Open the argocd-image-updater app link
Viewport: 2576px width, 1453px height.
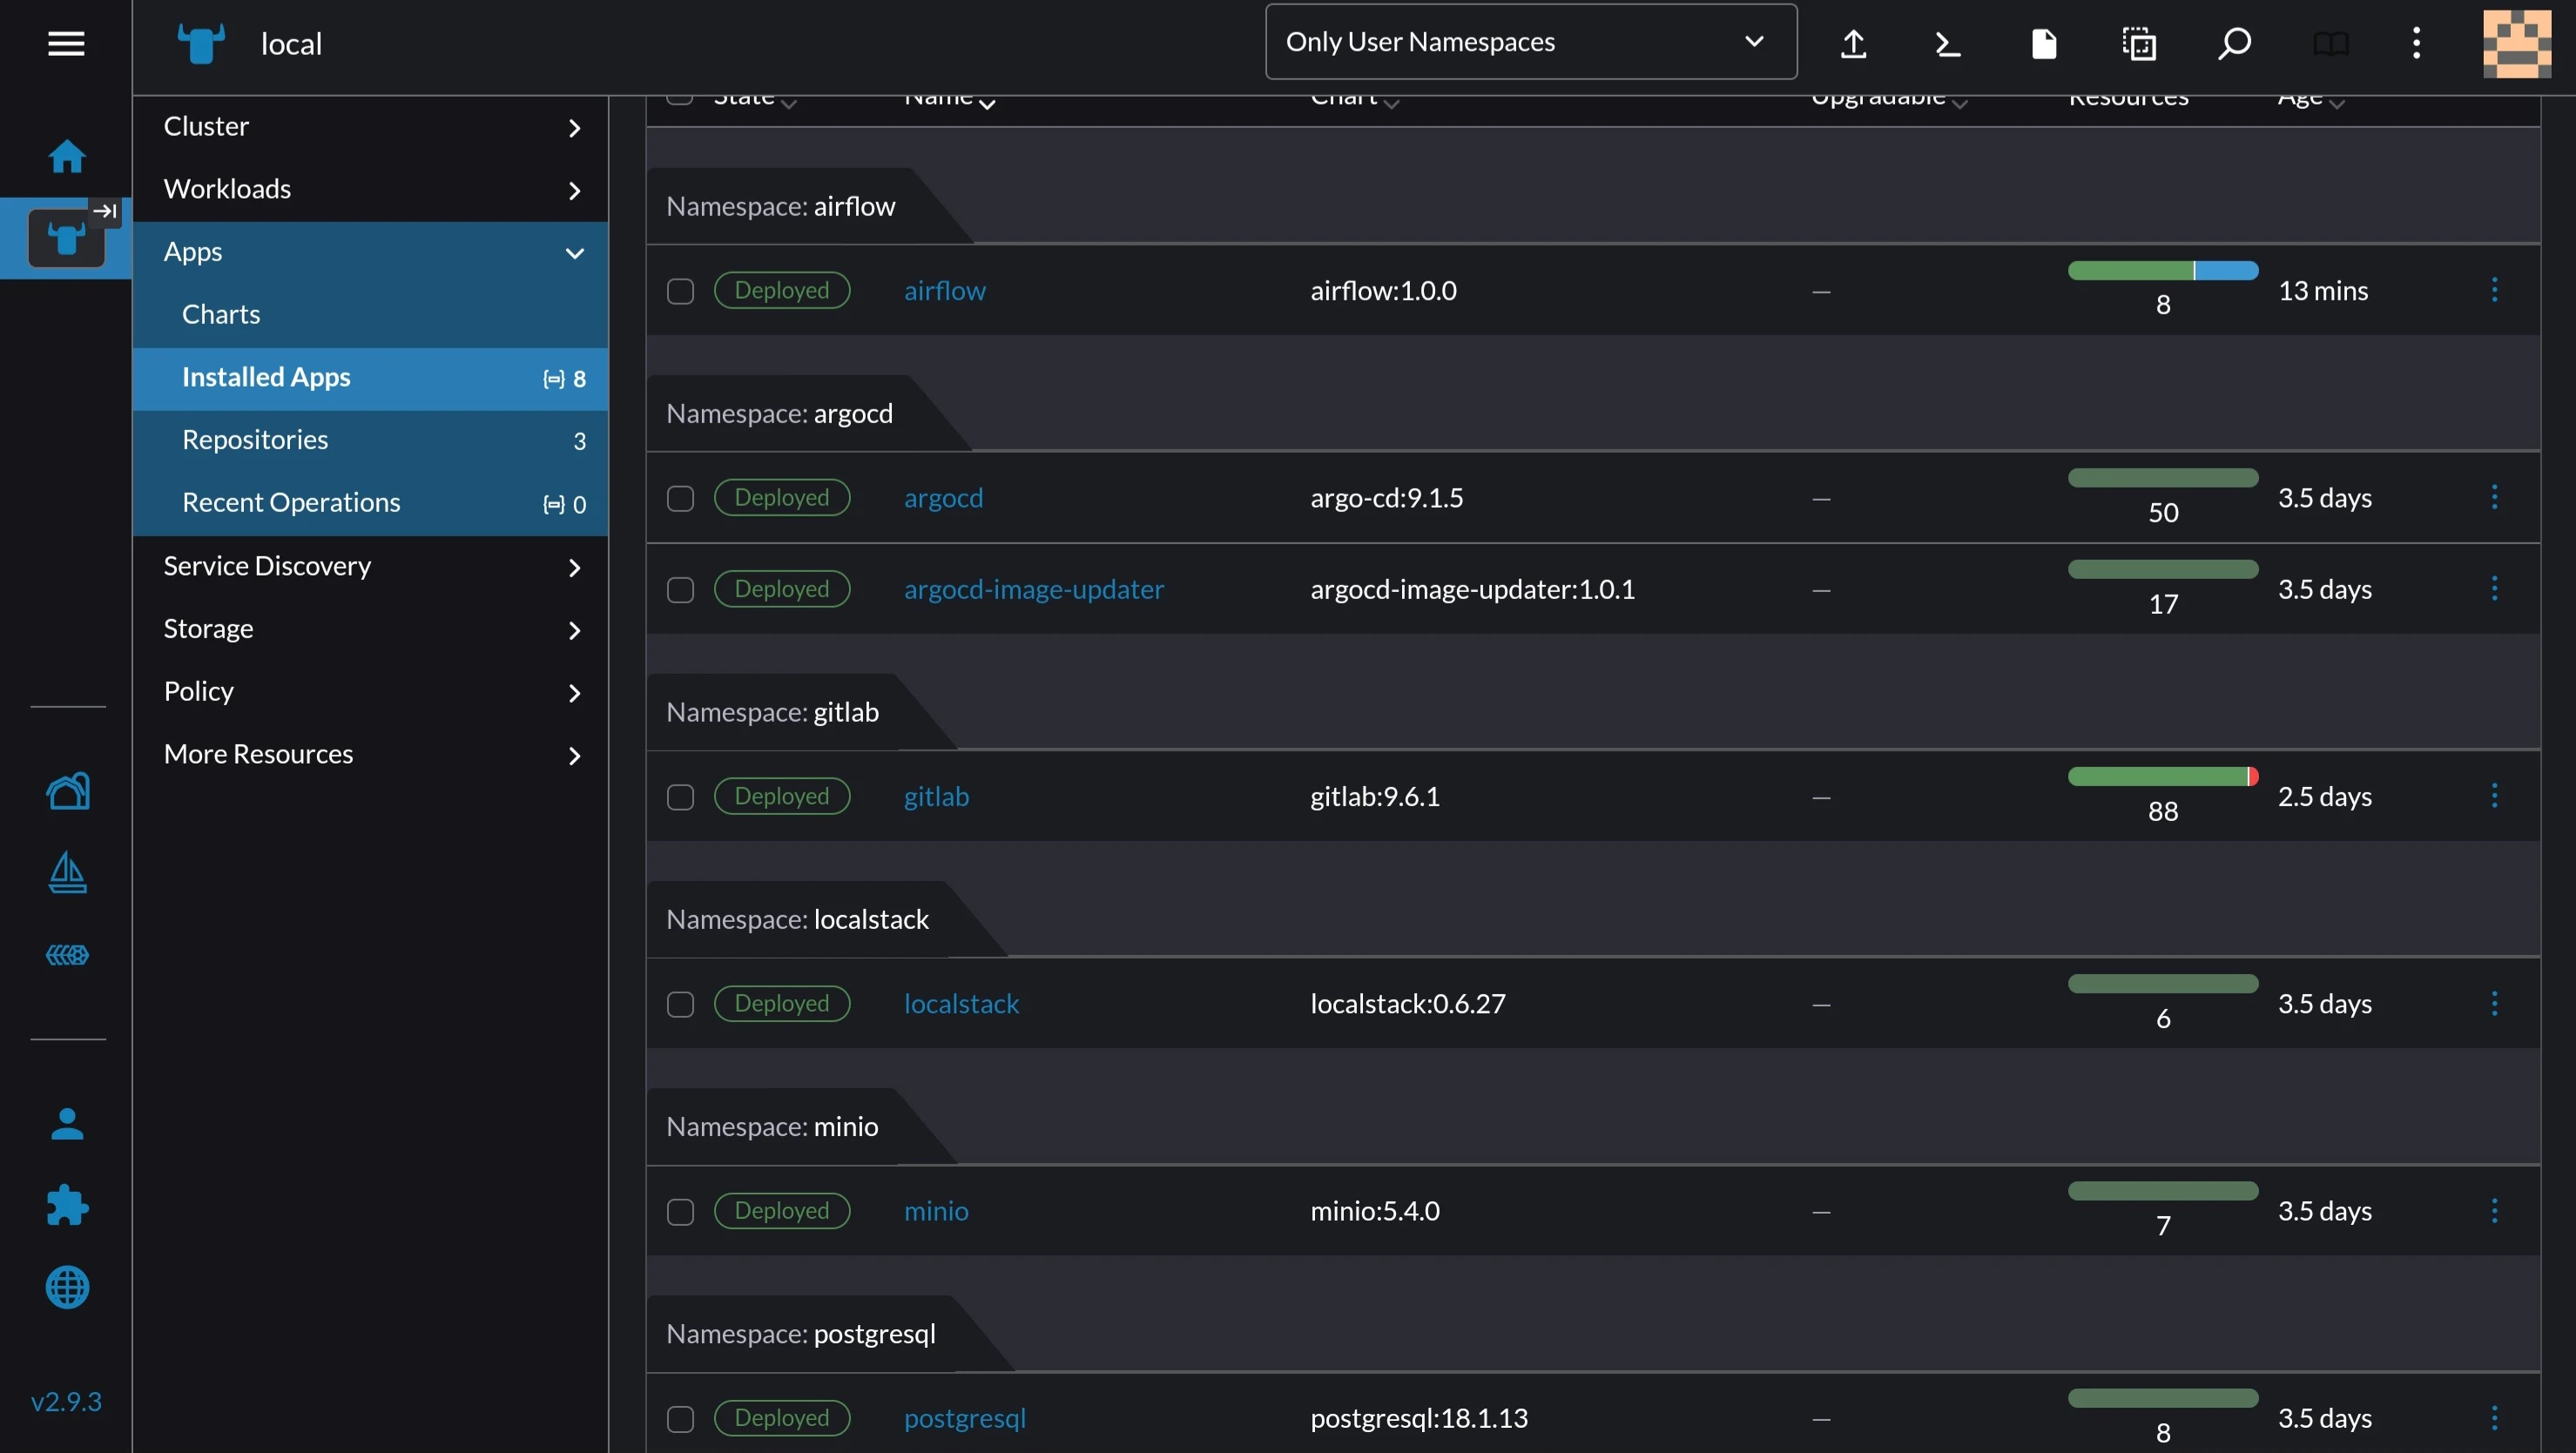click(1034, 589)
